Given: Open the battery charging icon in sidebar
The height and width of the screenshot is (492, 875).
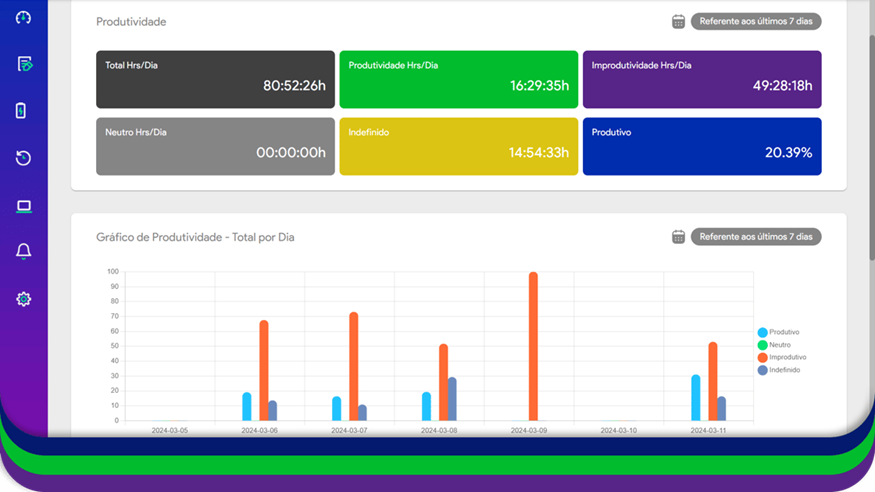Looking at the screenshot, I should pos(22,111).
